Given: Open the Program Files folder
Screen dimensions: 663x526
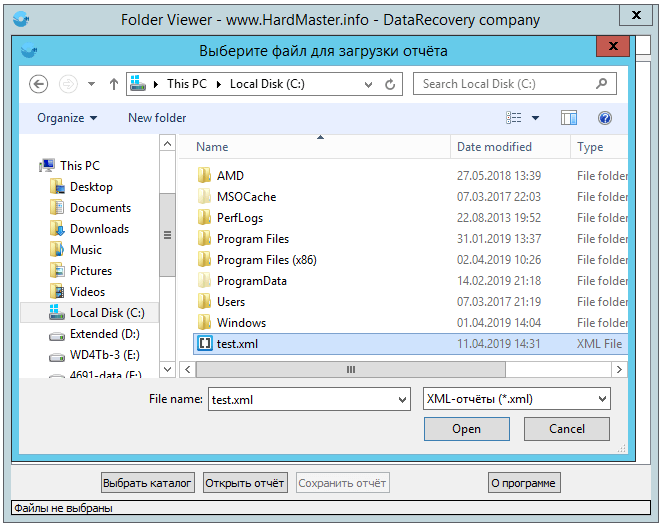Looking at the screenshot, I should click(x=252, y=239).
